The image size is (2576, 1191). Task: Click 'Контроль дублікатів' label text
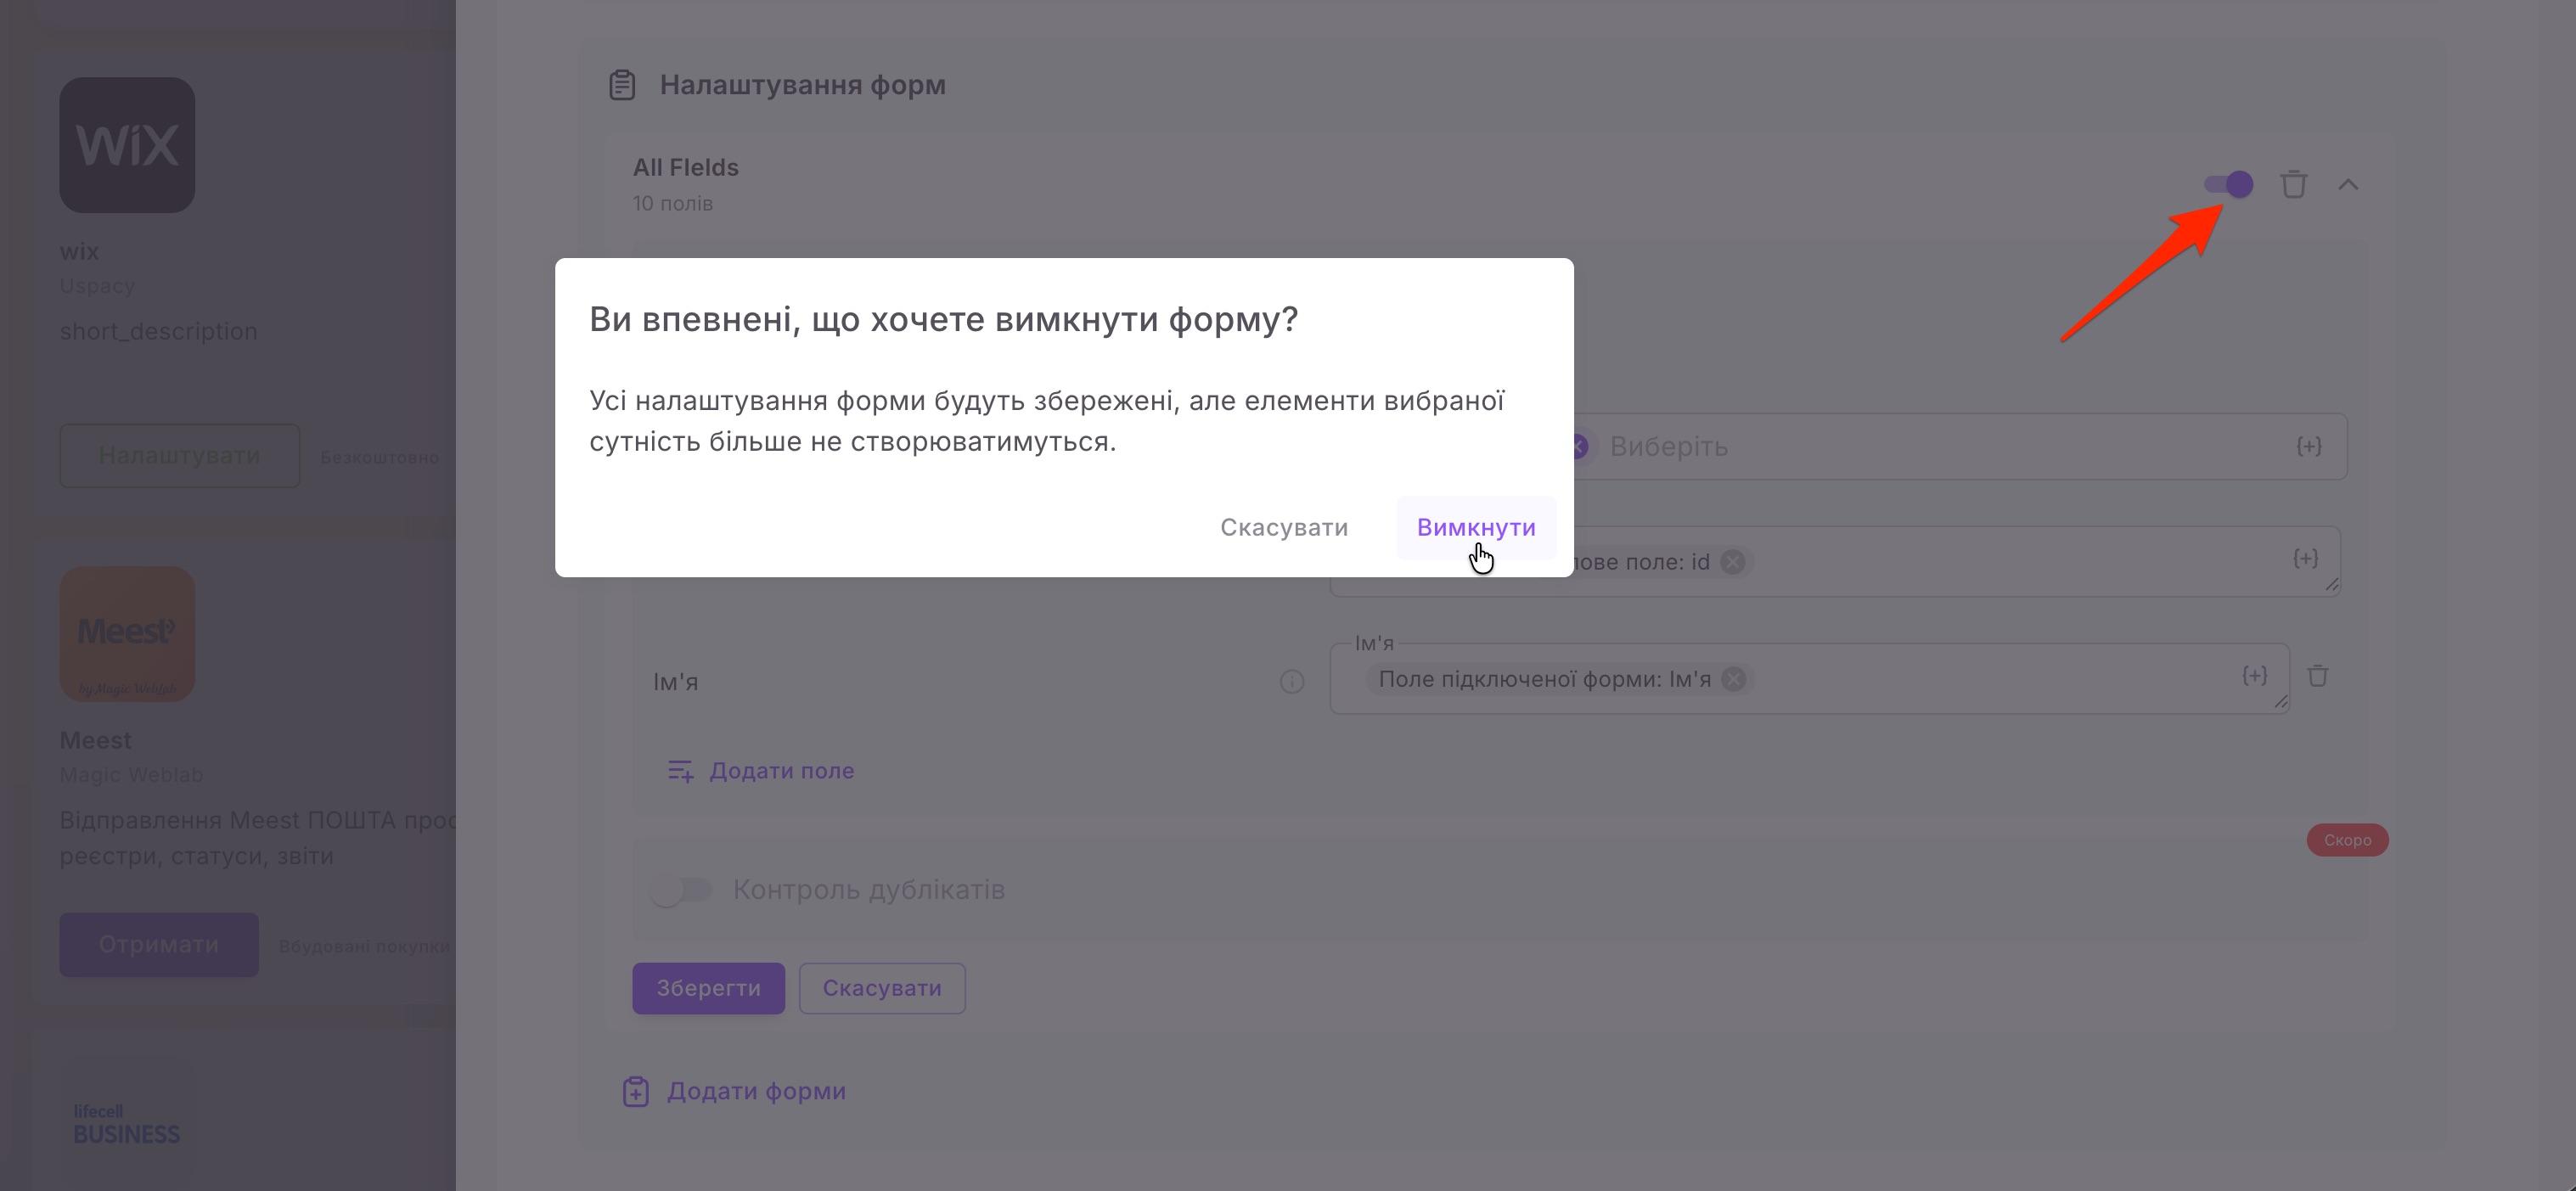pyautogui.click(x=869, y=889)
